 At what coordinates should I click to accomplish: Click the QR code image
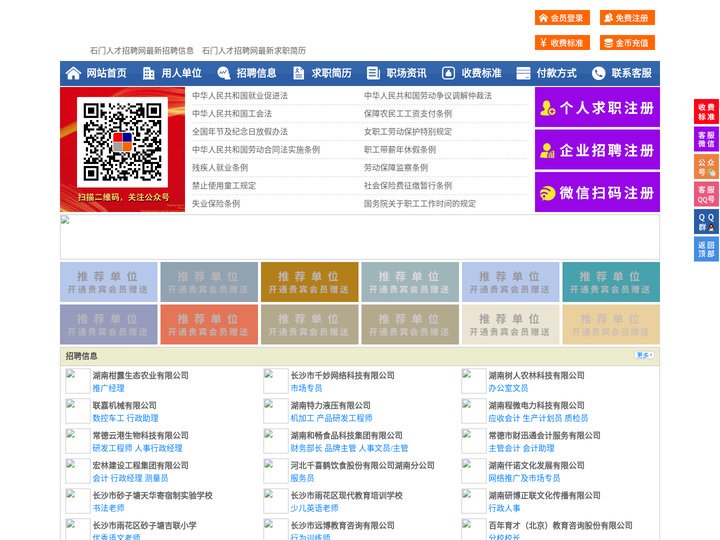pyautogui.click(x=122, y=142)
